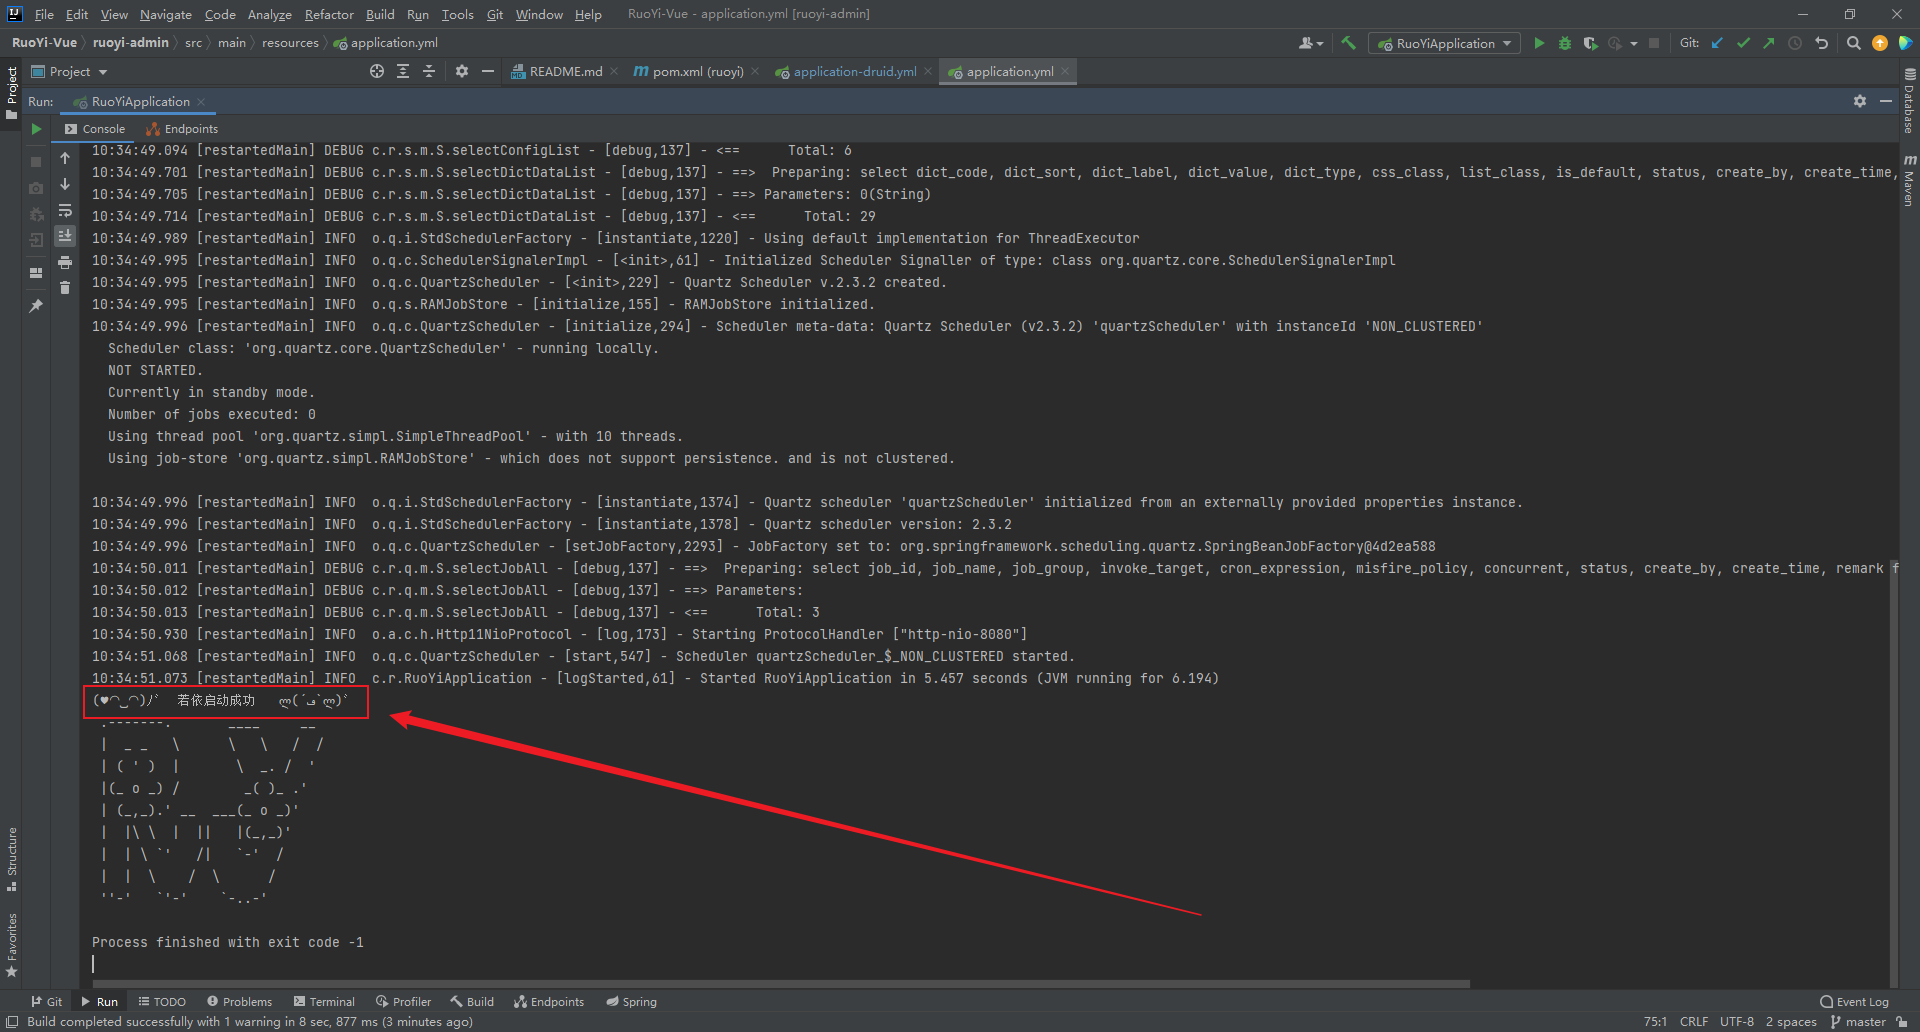Toggle the Database side tool window
Screen dimensions: 1920x1032
coord(1909,101)
